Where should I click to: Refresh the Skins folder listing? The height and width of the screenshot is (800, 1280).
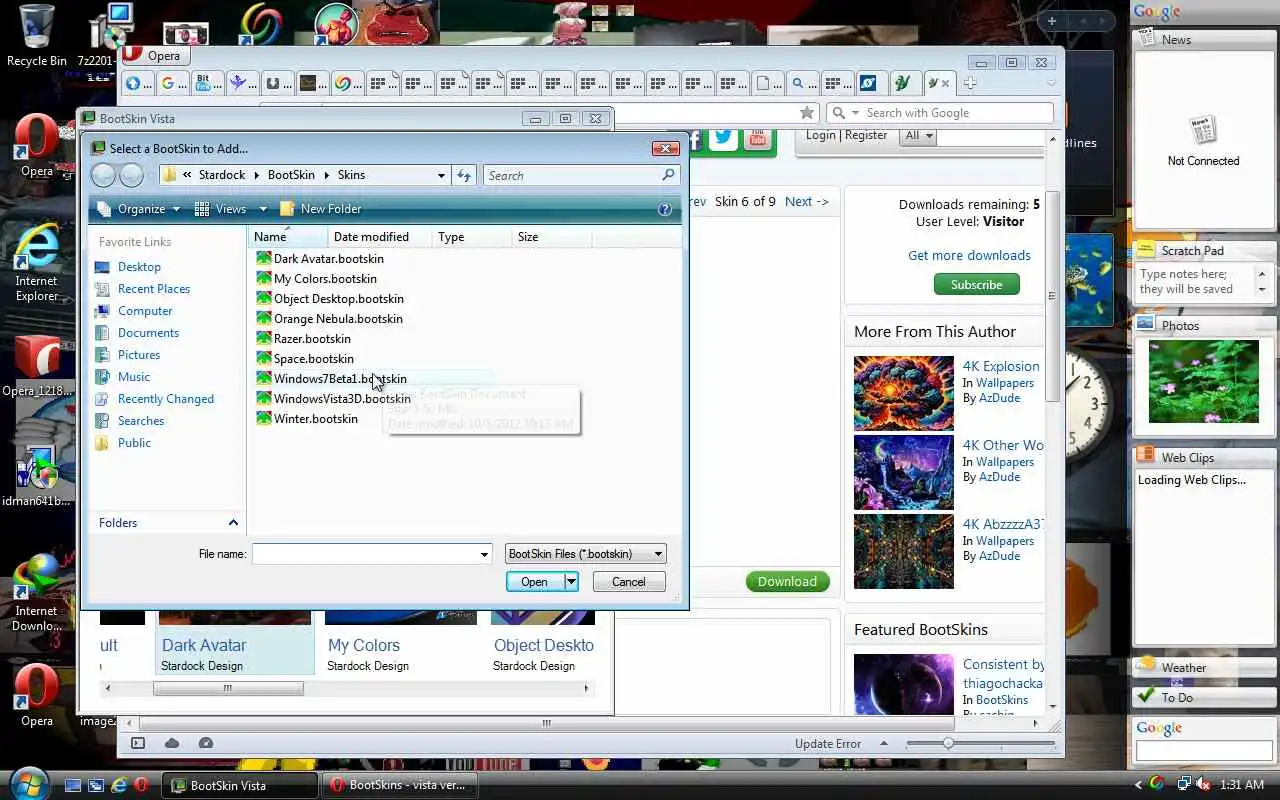pyautogui.click(x=464, y=175)
